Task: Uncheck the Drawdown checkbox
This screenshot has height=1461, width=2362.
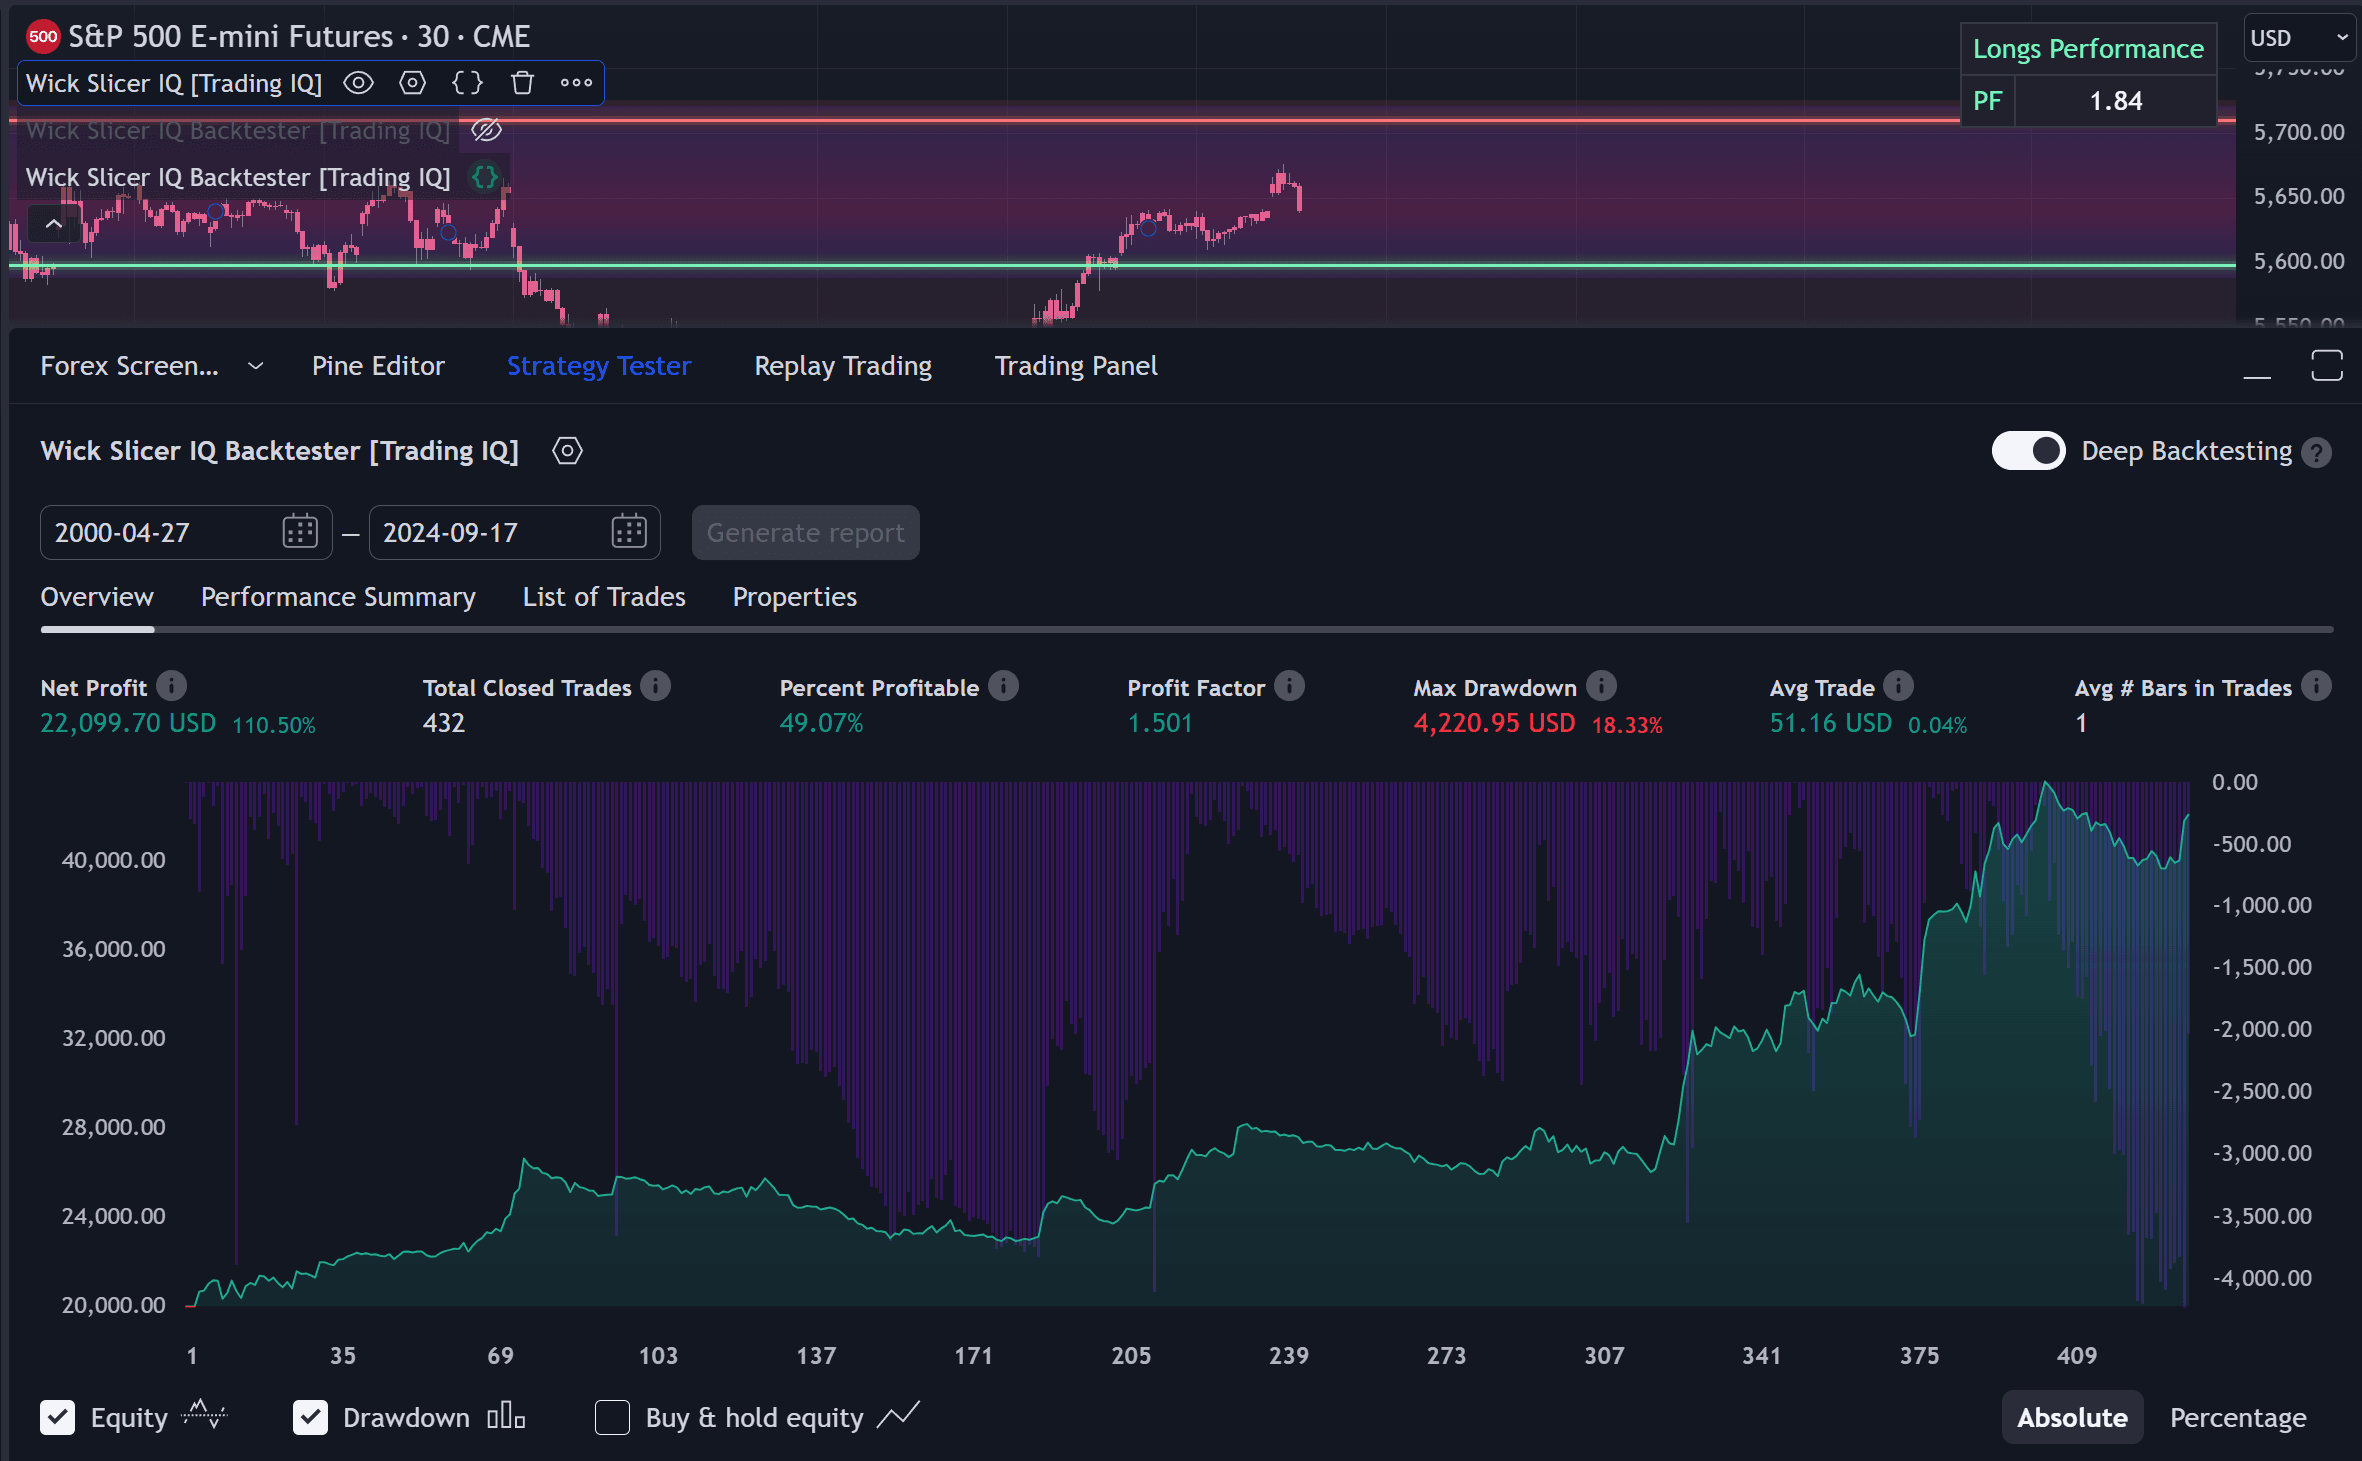Action: [310, 1417]
